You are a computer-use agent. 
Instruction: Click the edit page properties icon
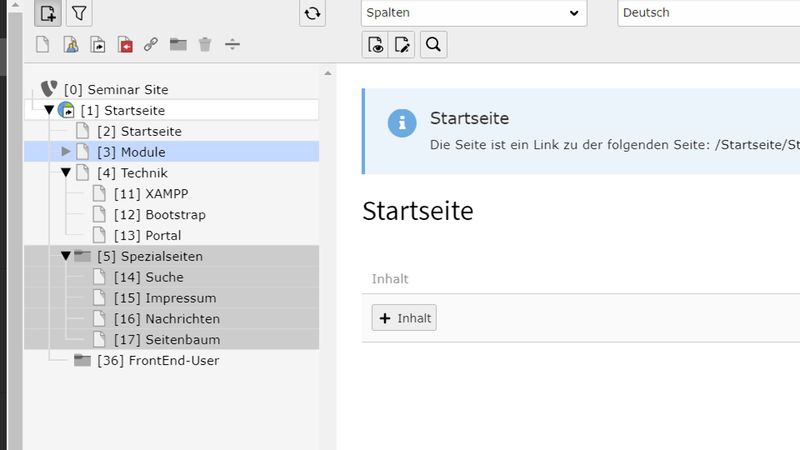[402, 44]
